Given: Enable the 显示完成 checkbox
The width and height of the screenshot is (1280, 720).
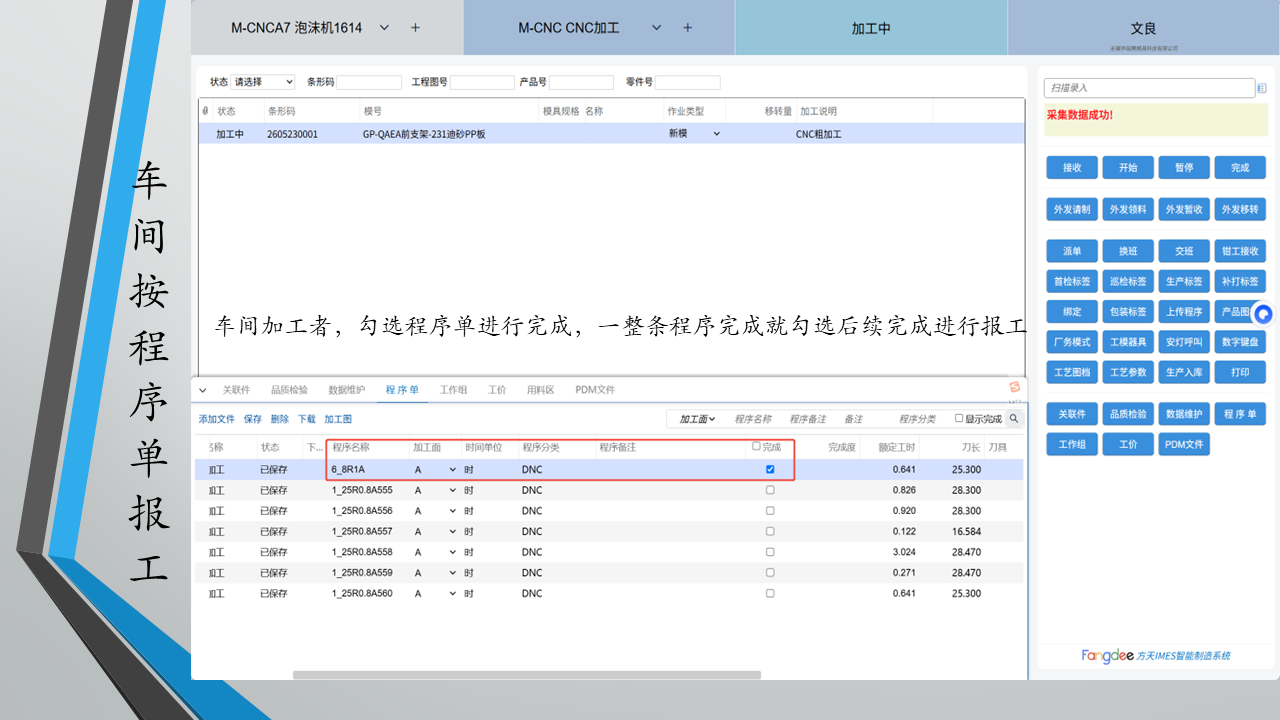Looking at the screenshot, I should point(959,419).
